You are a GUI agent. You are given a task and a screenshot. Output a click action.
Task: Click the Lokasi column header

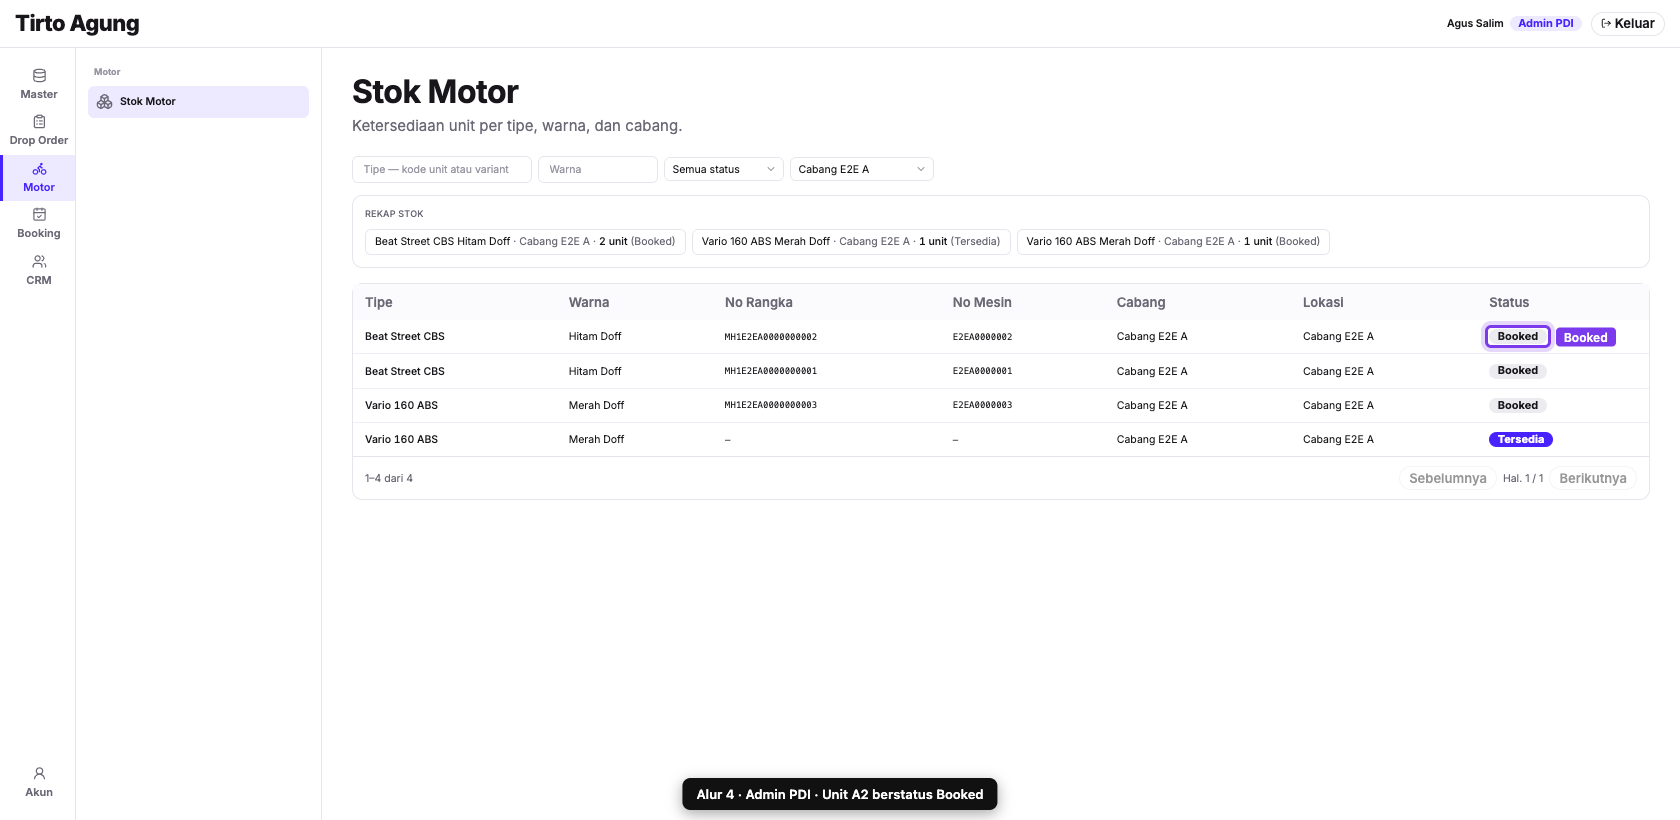click(x=1323, y=302)
